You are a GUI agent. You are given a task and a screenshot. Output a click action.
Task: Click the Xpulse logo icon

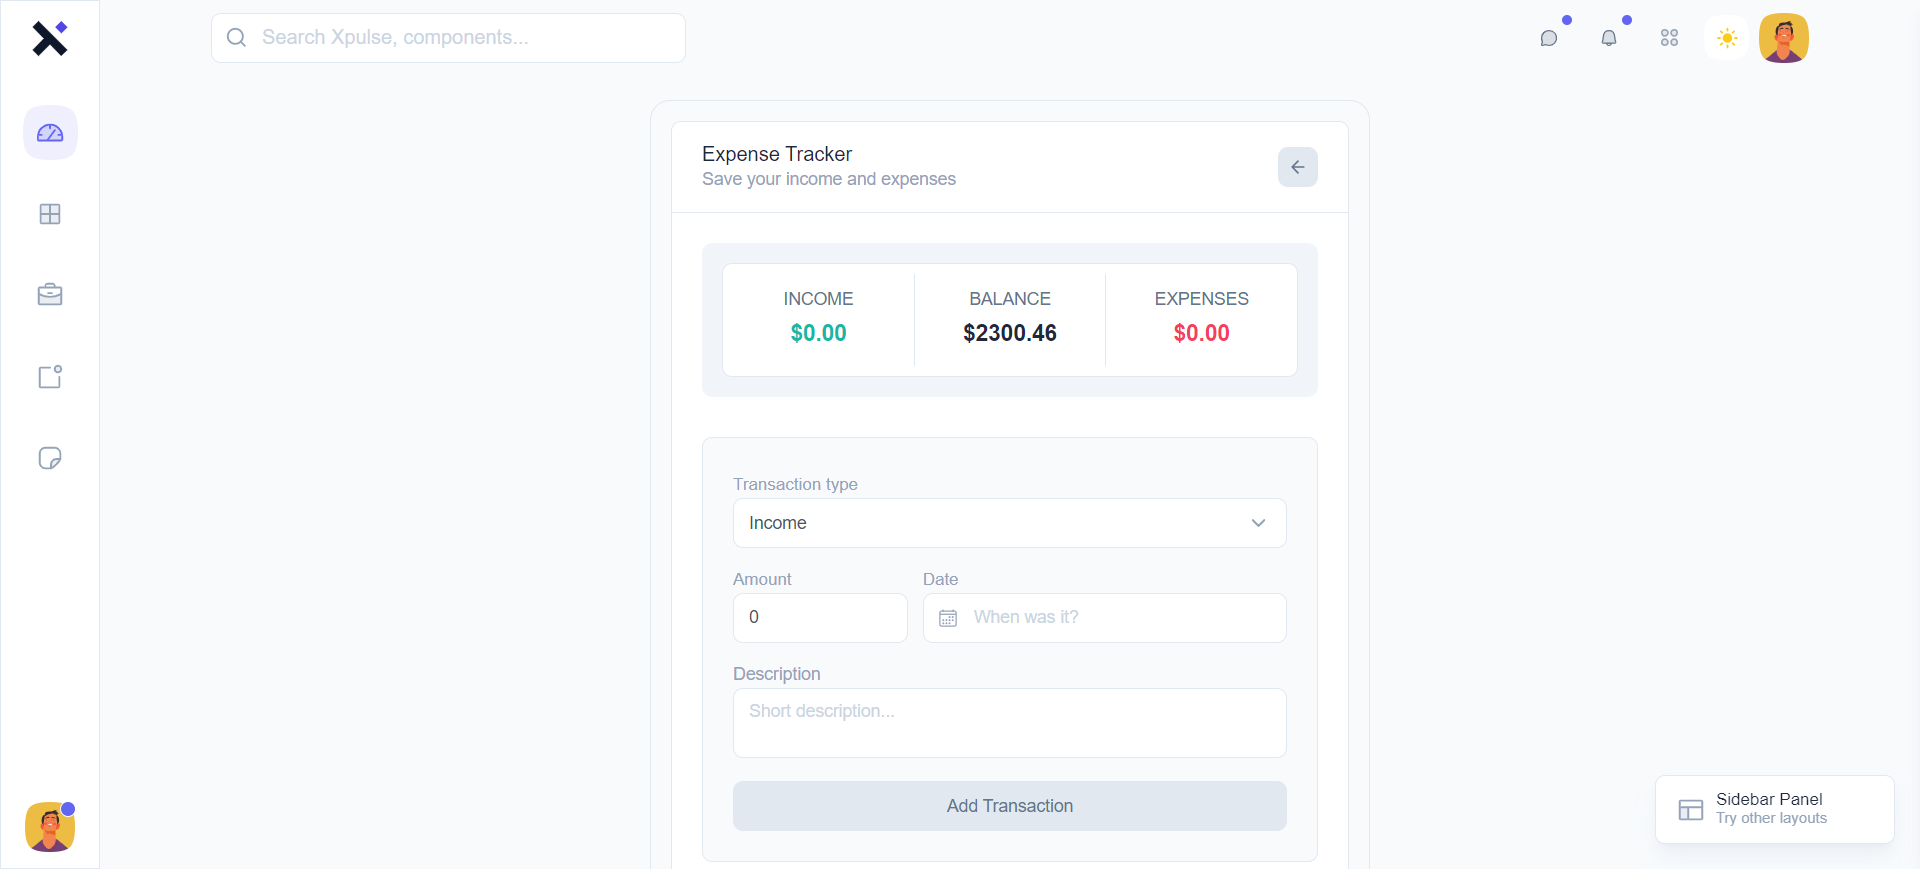[x=49, y=38]
